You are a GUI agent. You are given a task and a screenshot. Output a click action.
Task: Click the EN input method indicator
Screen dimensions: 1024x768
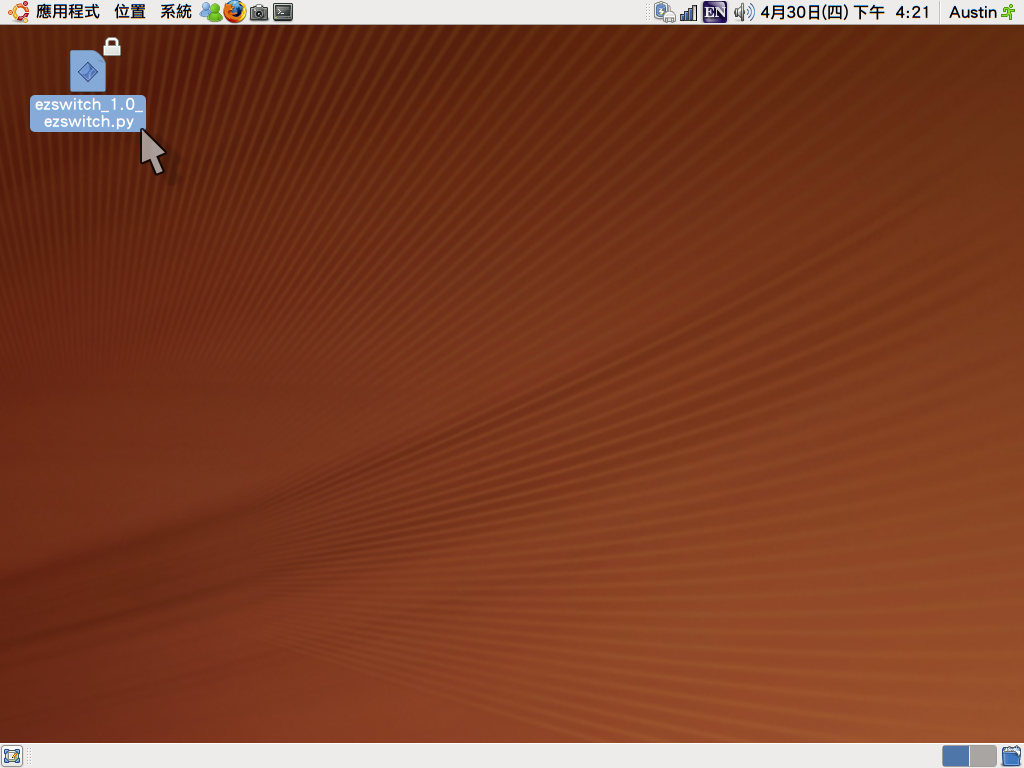(714, 12)
